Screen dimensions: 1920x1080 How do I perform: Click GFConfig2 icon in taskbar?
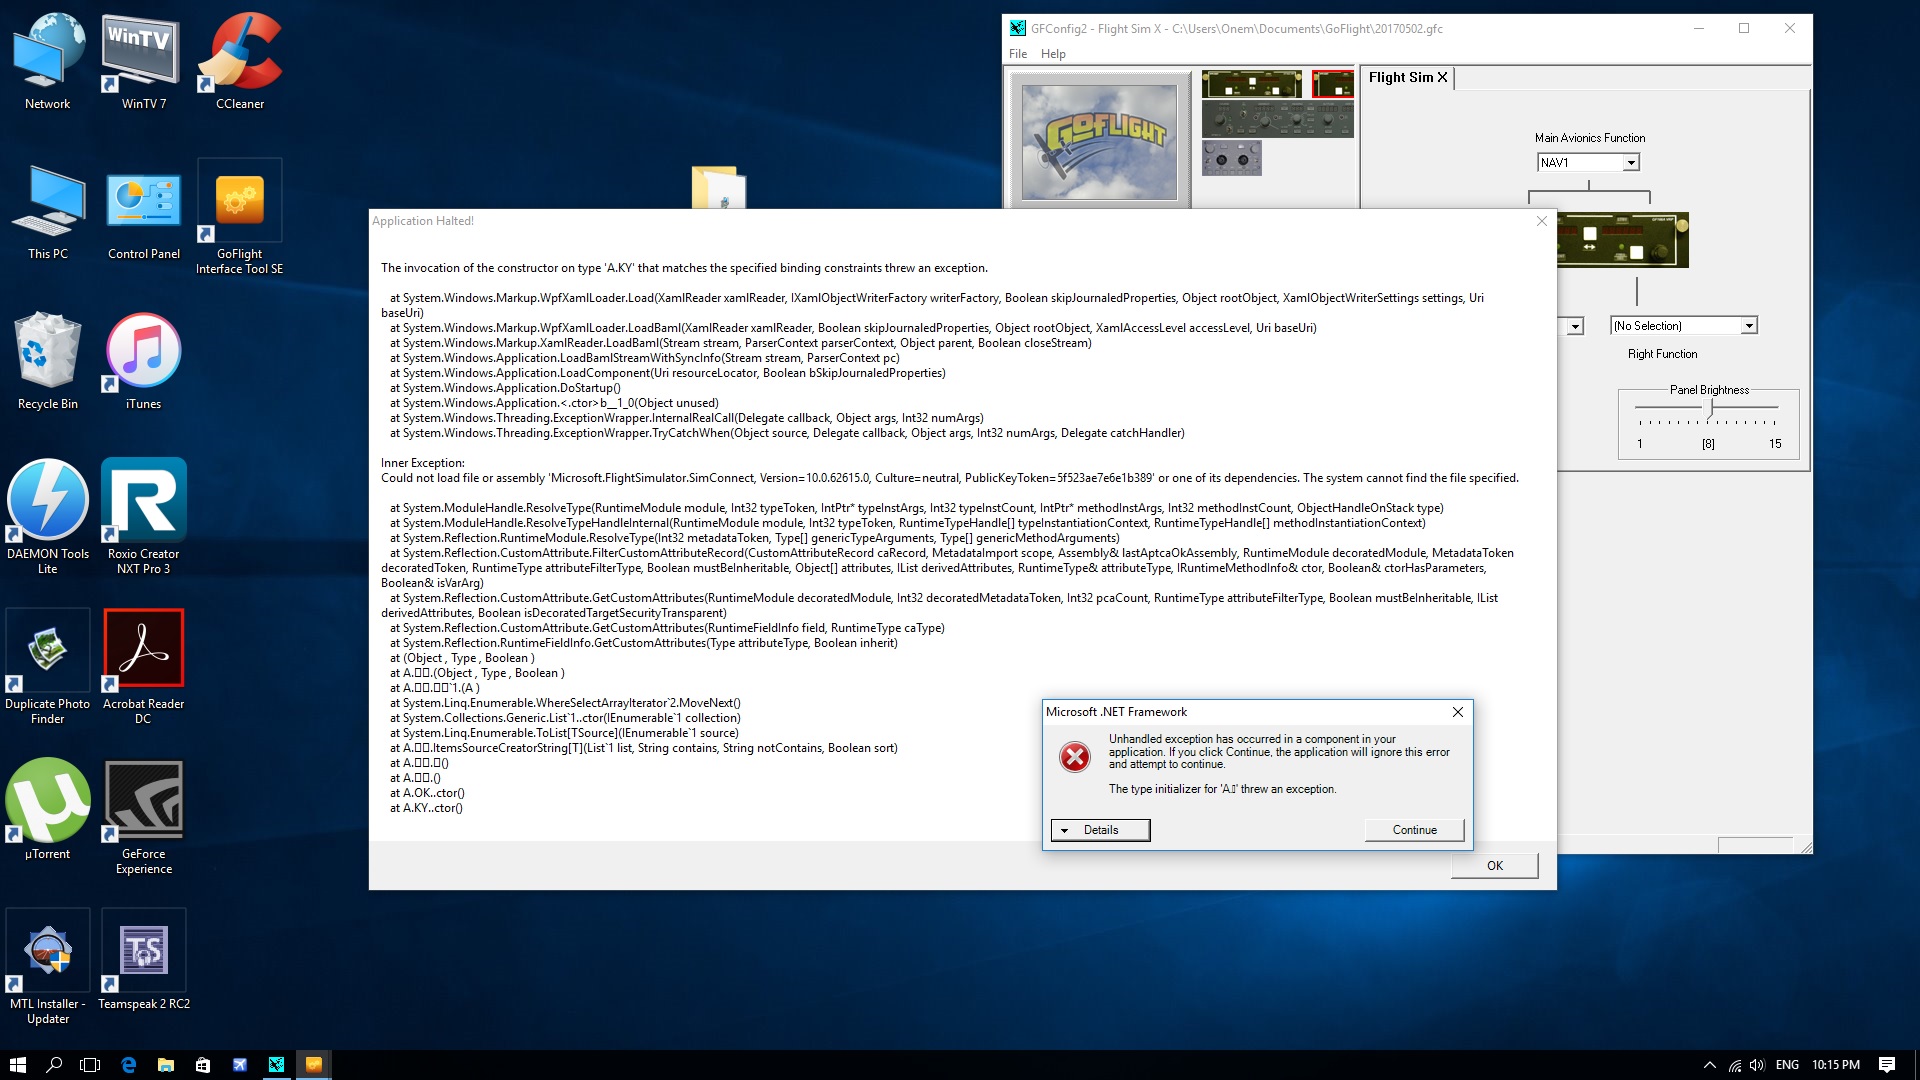tap(276, 1065)
